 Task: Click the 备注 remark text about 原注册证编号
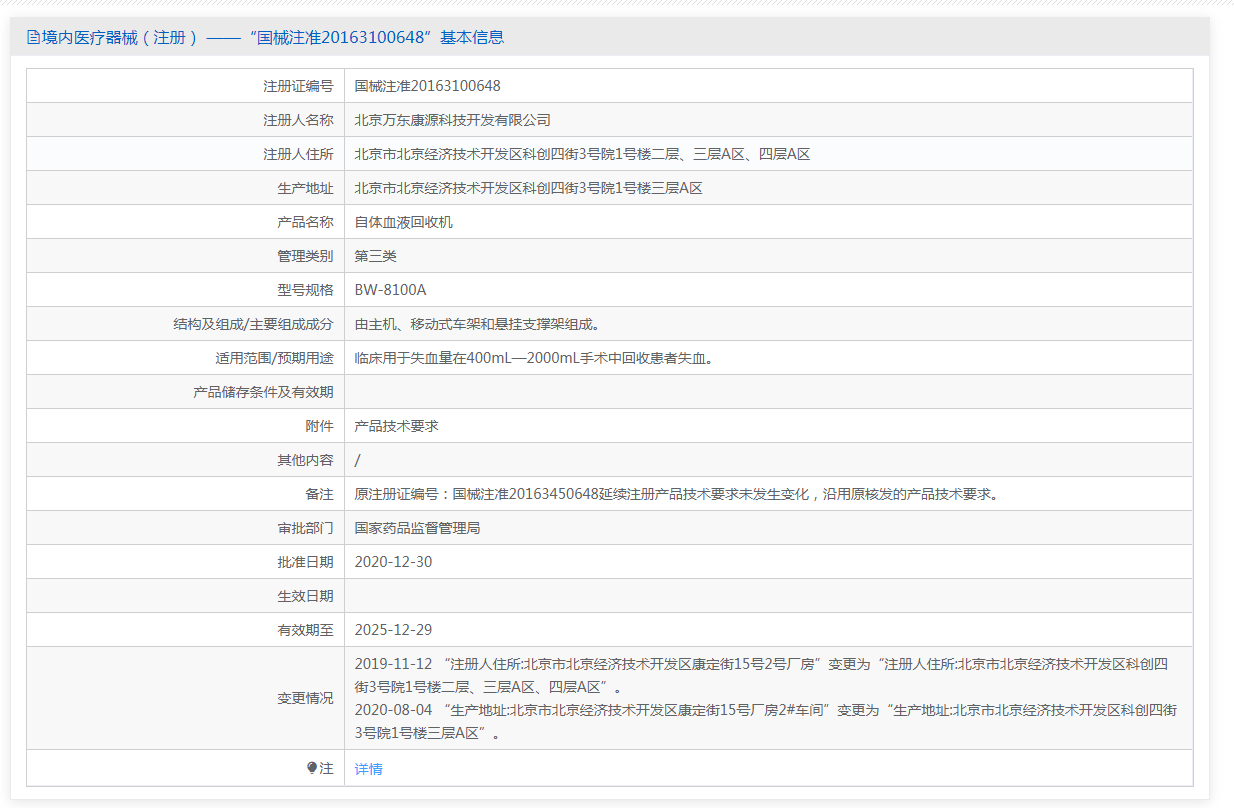click(676, 494)
